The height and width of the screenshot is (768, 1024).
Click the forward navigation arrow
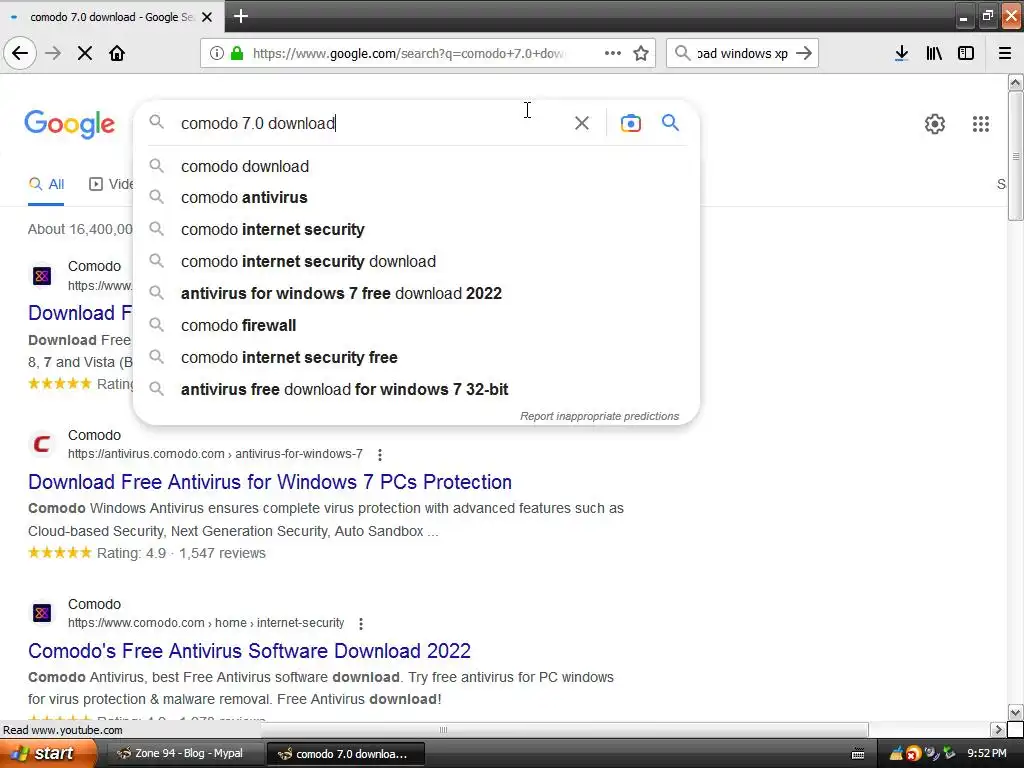[x=53, y=53]
